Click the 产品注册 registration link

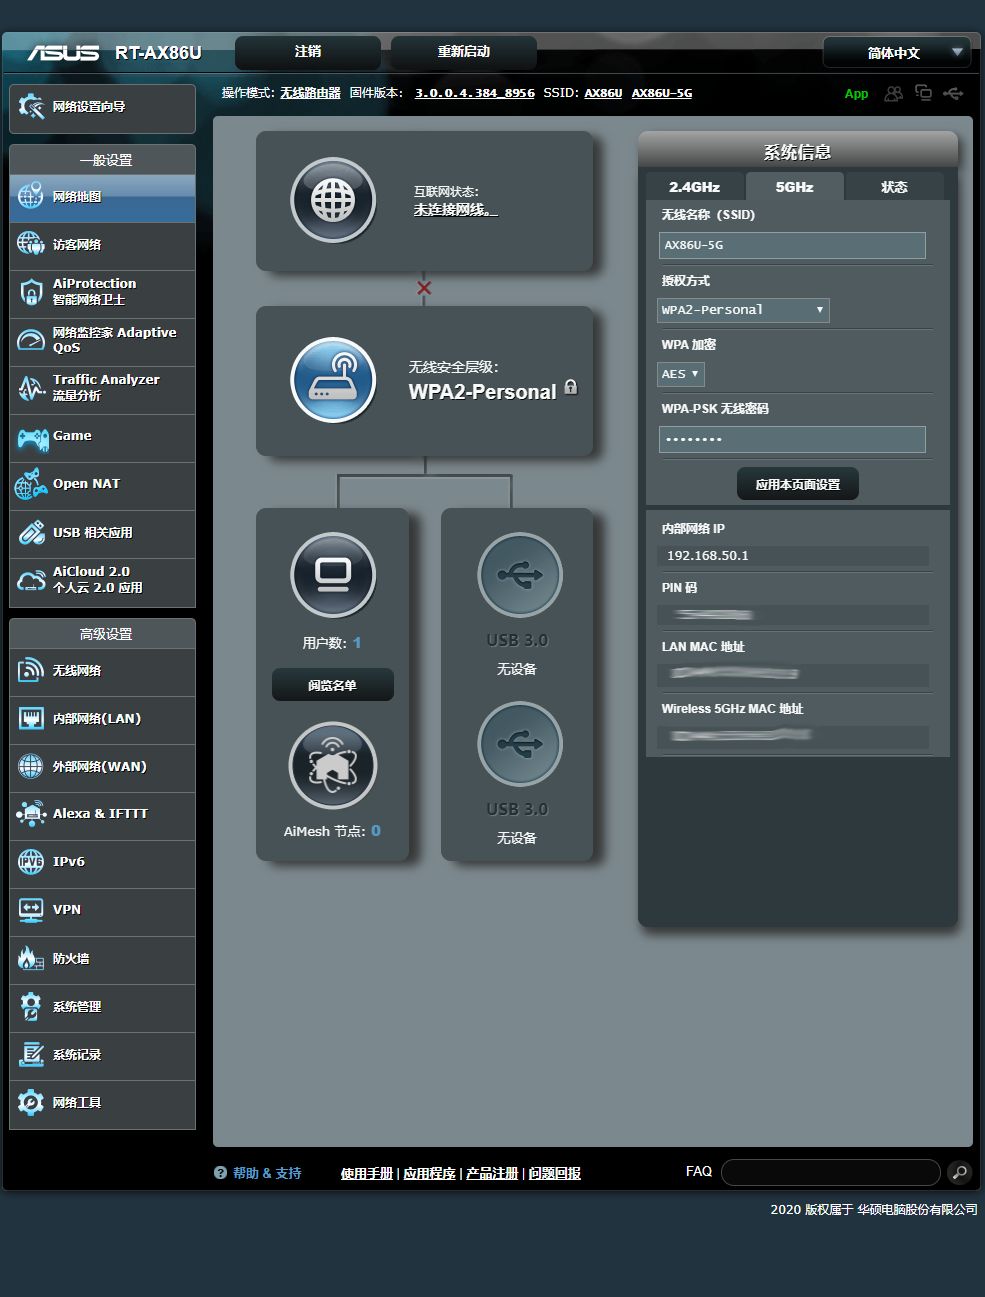(492, 1173)
